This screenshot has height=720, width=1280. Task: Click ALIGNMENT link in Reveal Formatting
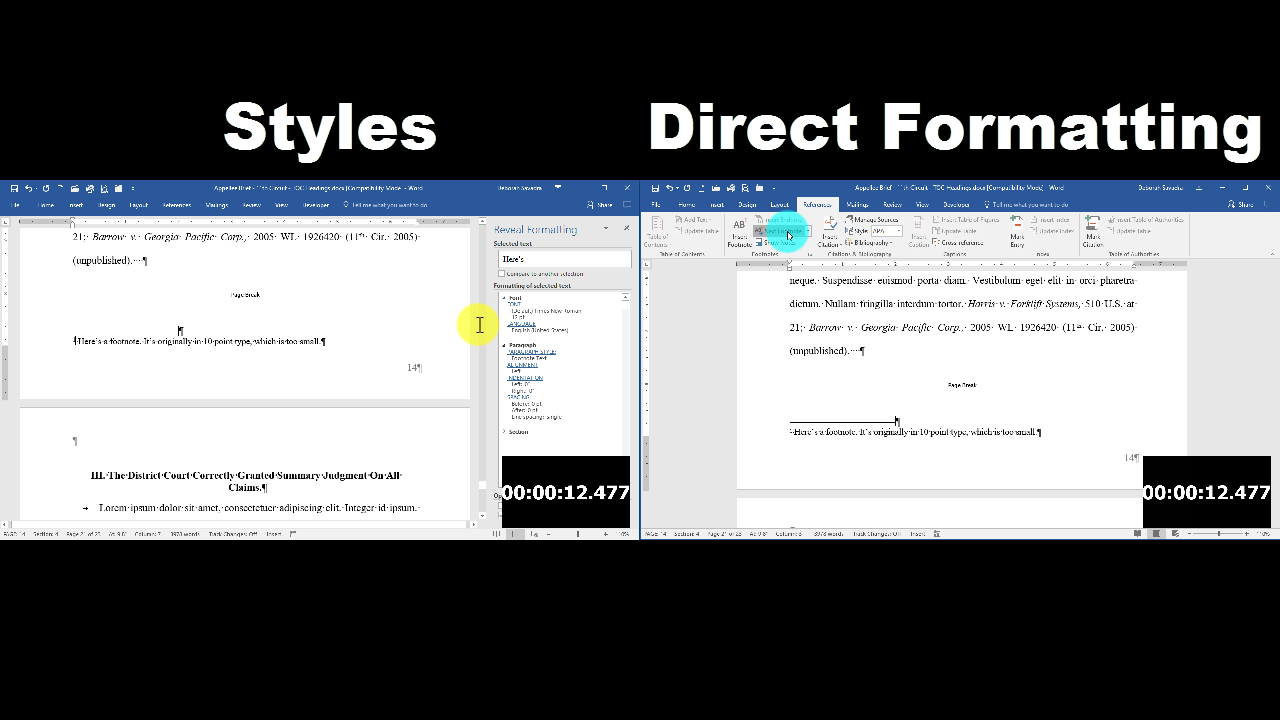522,365
